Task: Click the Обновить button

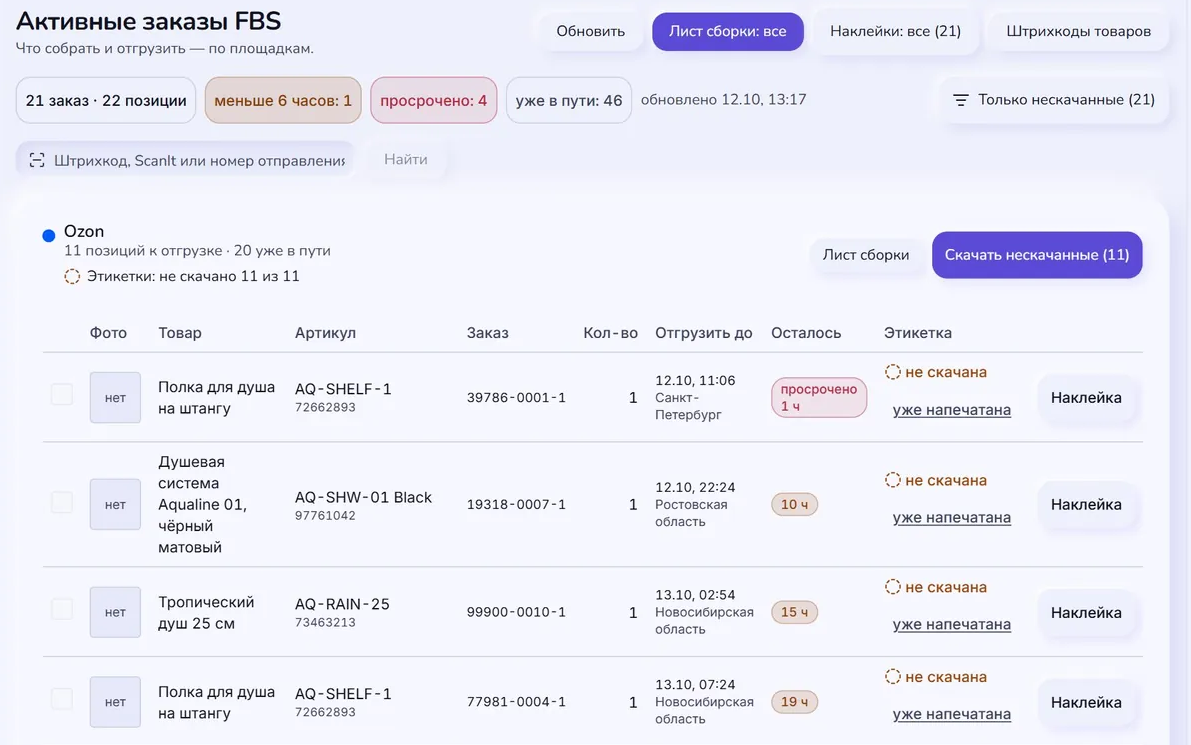Action: click(590, 31)
